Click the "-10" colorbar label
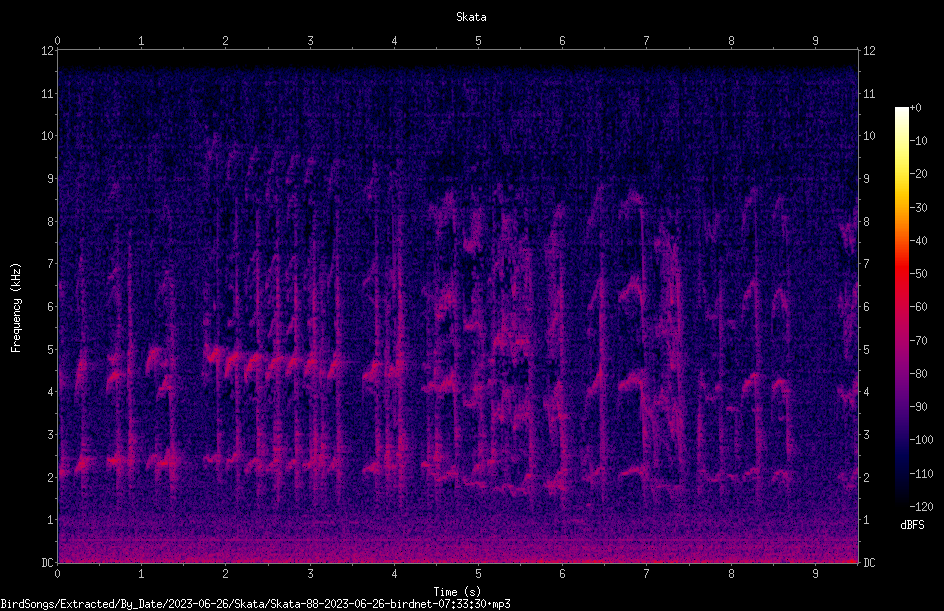Image resolution: width=944 pixels, height=611 pixels. click(x=919, y=141)
